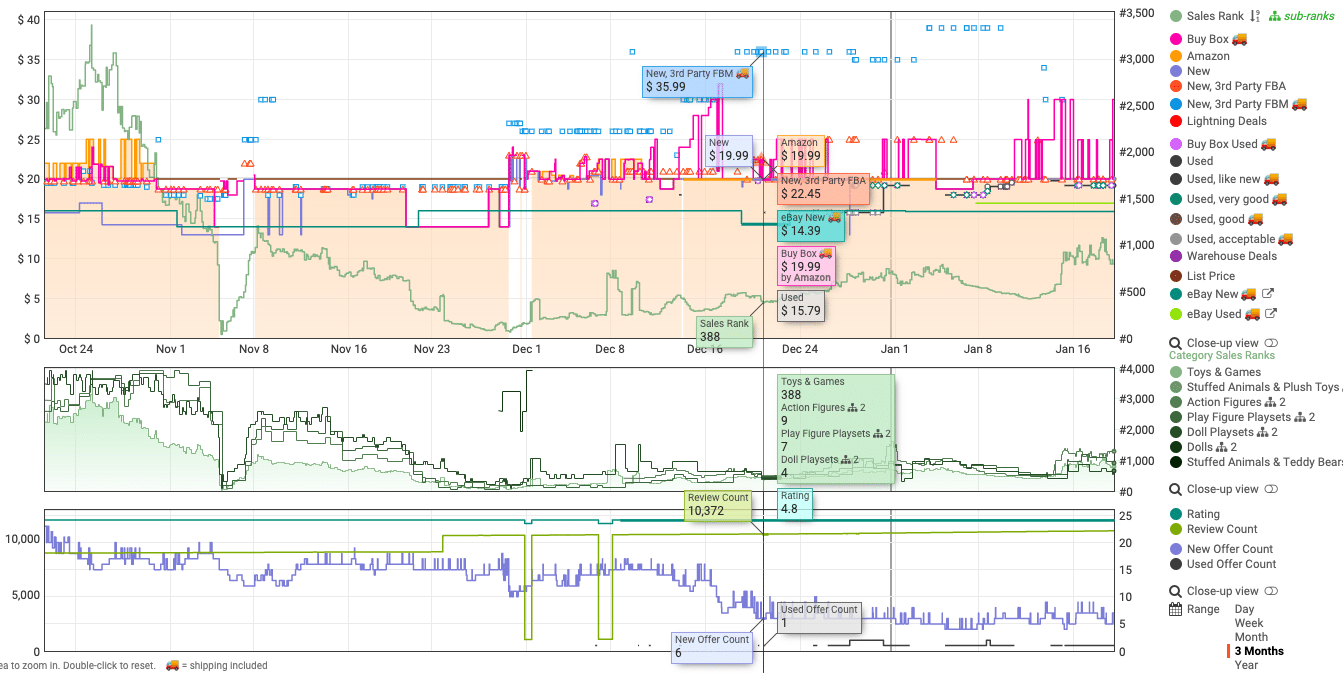The image size is (1343, 673).
Task: Open the eBay Used external link icon
Action: (1269, 314)
